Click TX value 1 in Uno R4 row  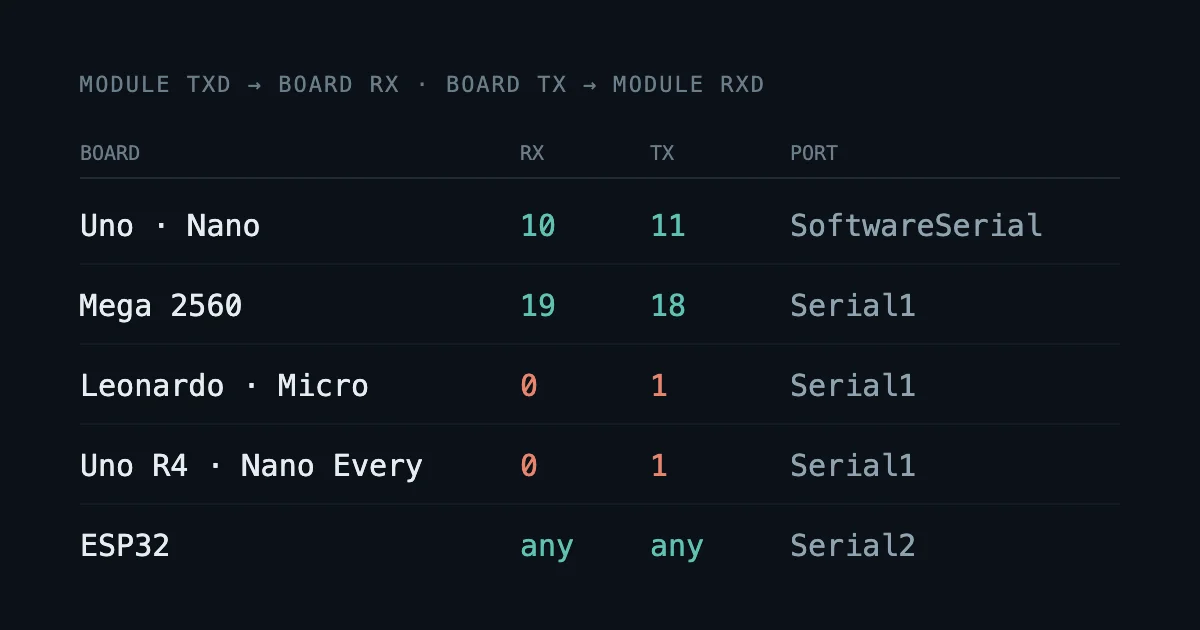tap(659, 465)
